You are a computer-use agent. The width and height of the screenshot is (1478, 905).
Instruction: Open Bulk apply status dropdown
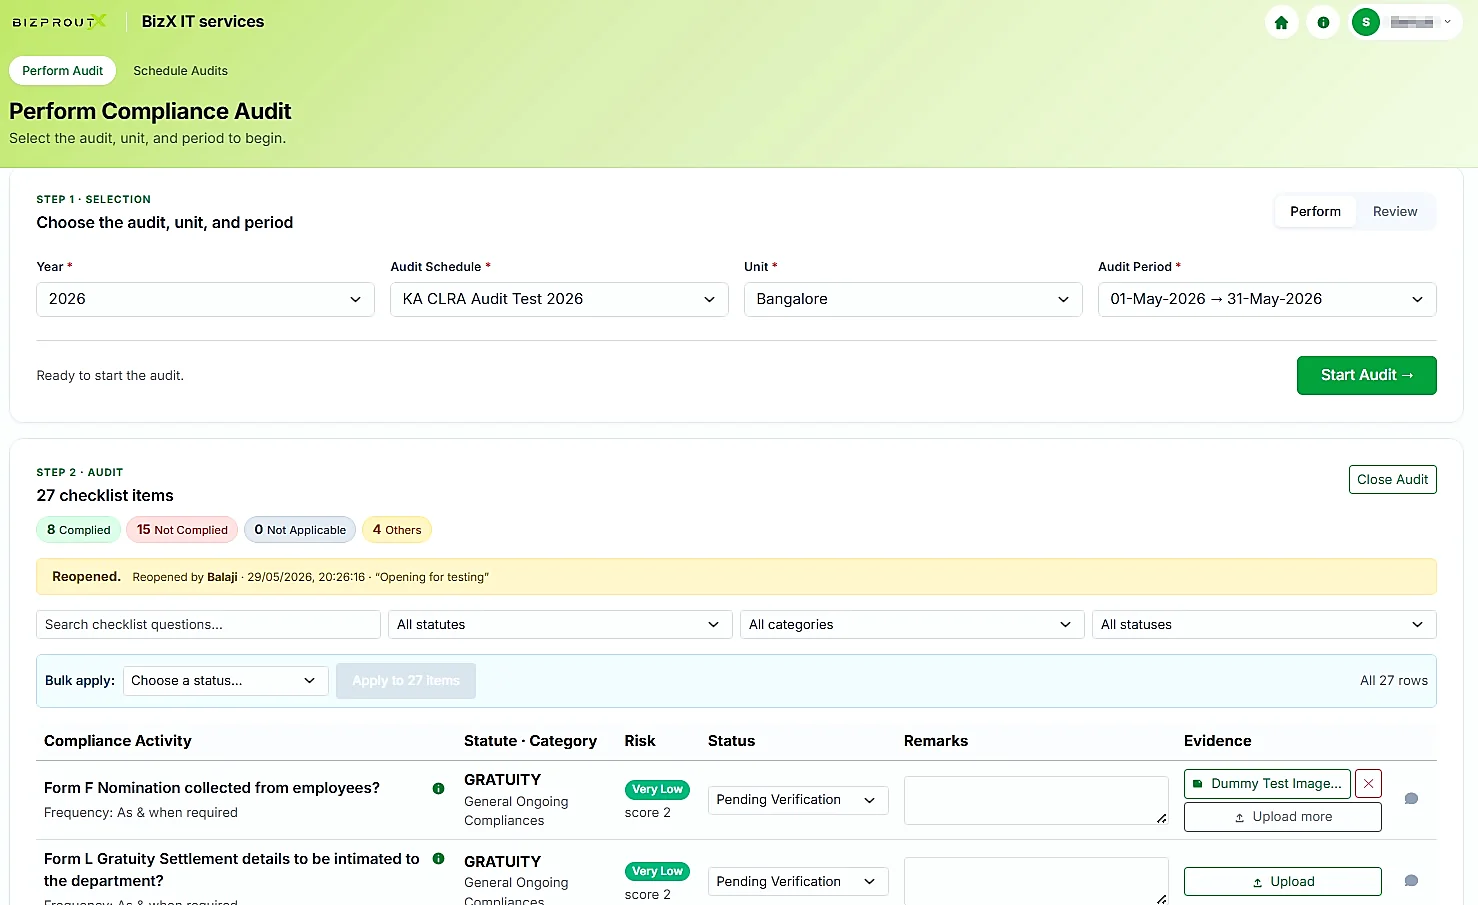click(226, 681)
